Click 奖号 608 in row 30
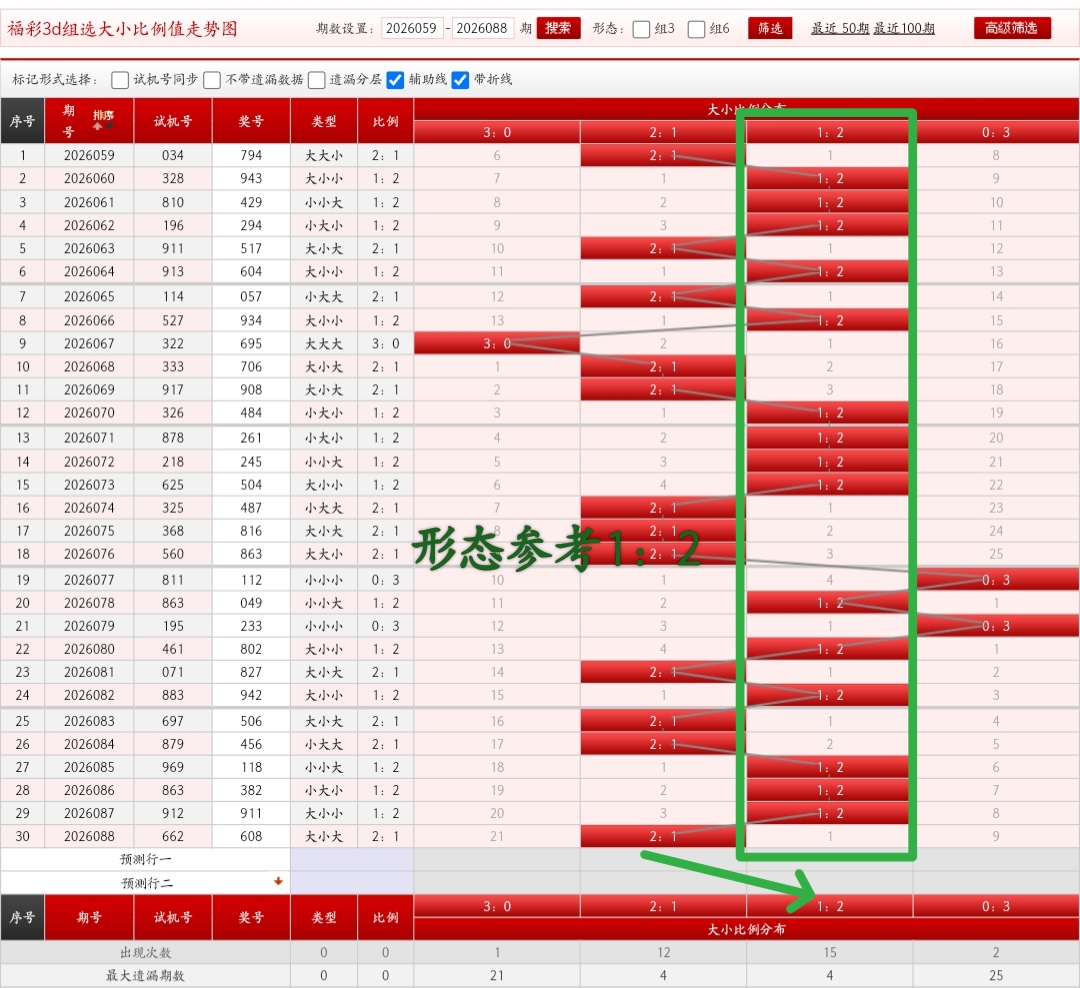The height and width of the screenshot is (988, 1080). pyautogui.click(x=251, y=836)
